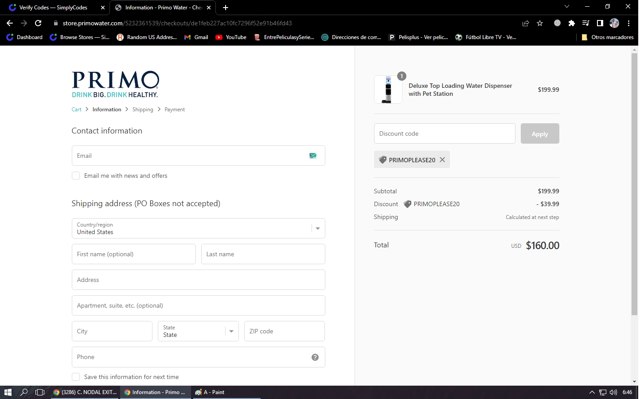Click Shipping breadcrumb step
Image resolution: width=640 pixels, height=399 pixels.
tap(142, 109)
